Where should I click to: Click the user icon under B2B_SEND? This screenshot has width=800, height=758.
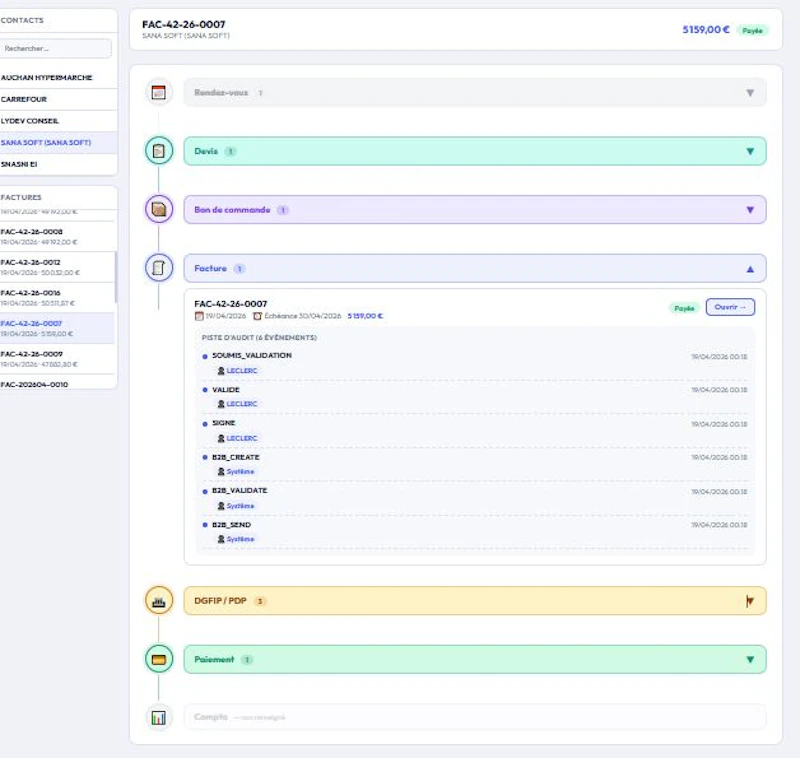point(221,539)
